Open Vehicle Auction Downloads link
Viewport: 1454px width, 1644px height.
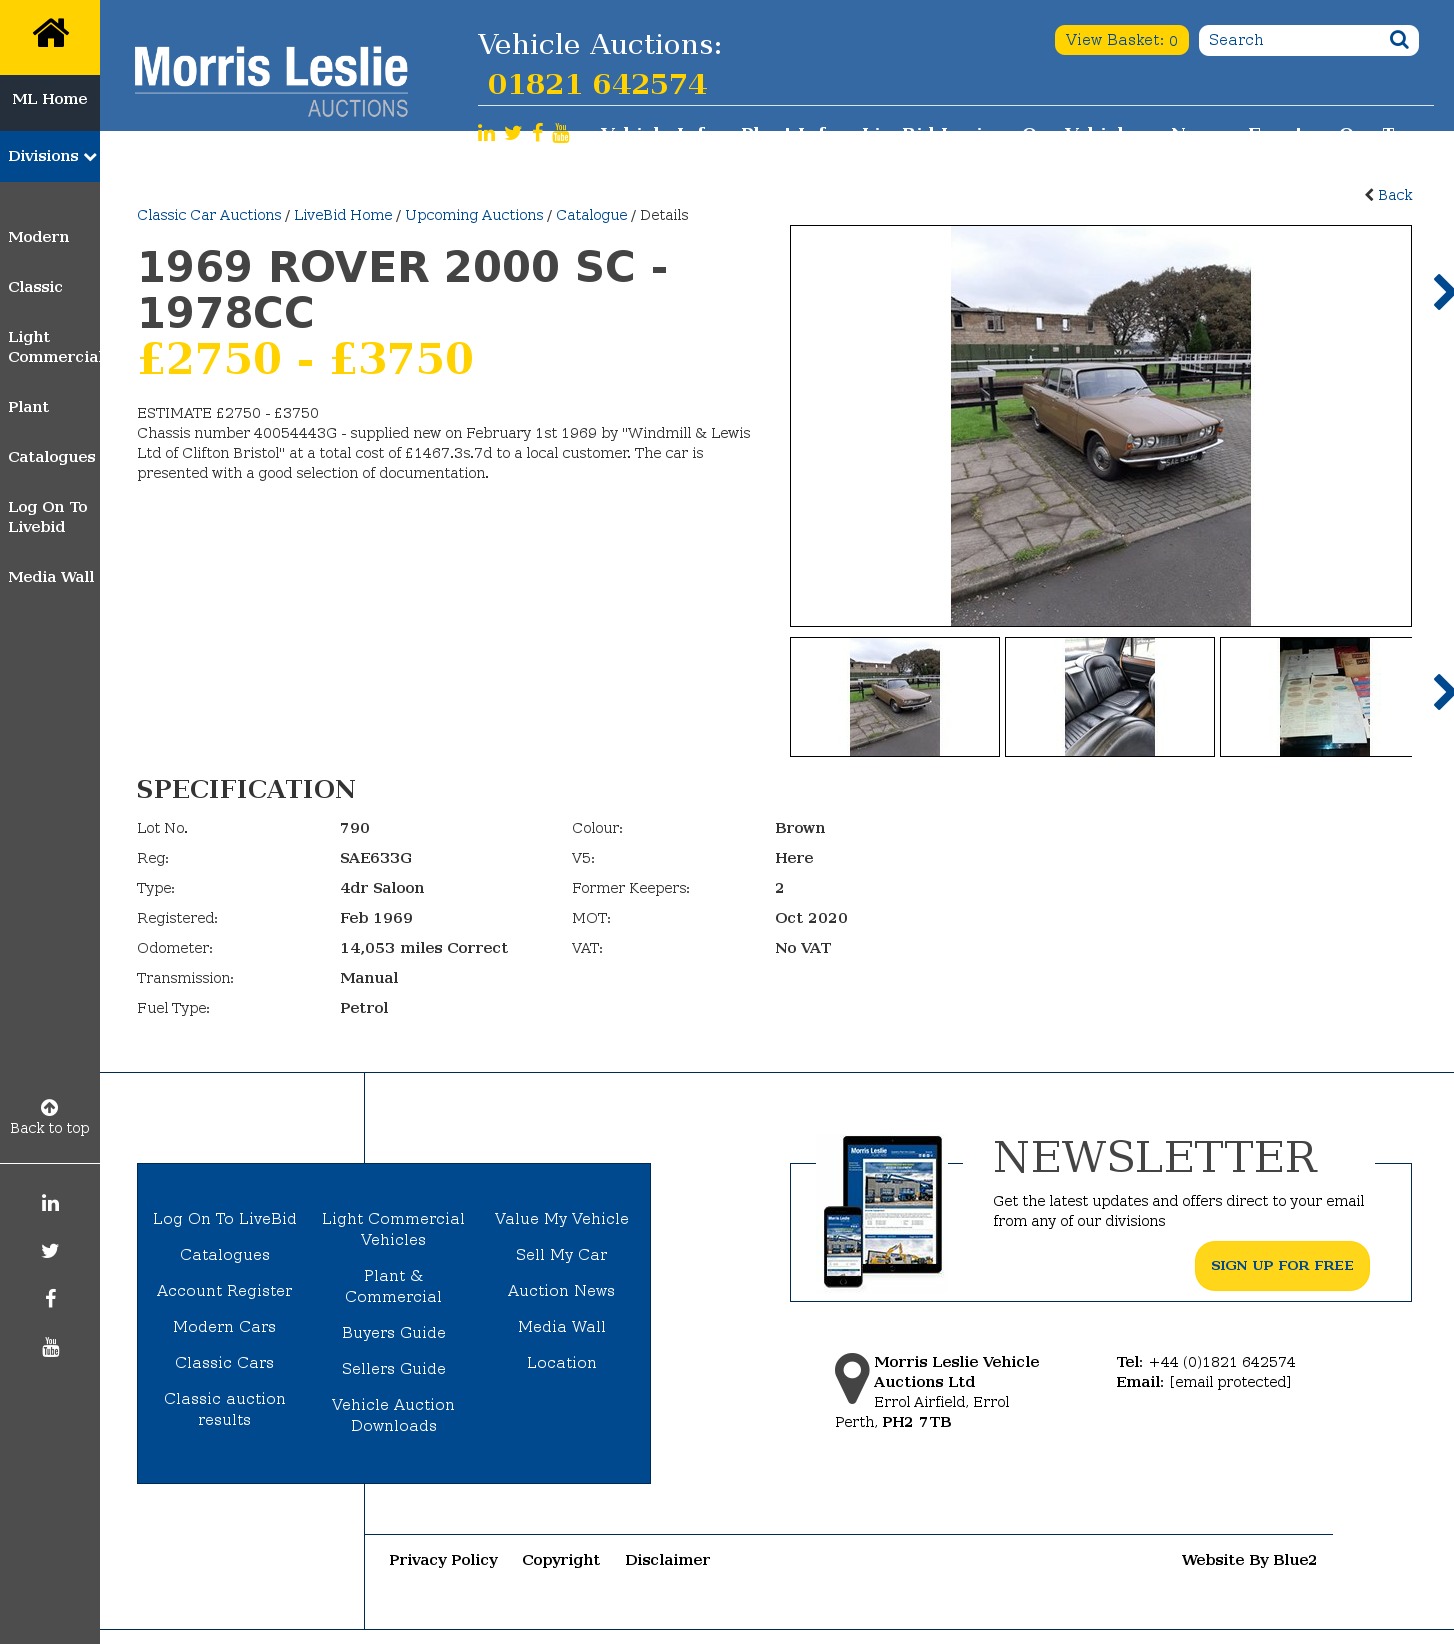tap(394, 1415)
